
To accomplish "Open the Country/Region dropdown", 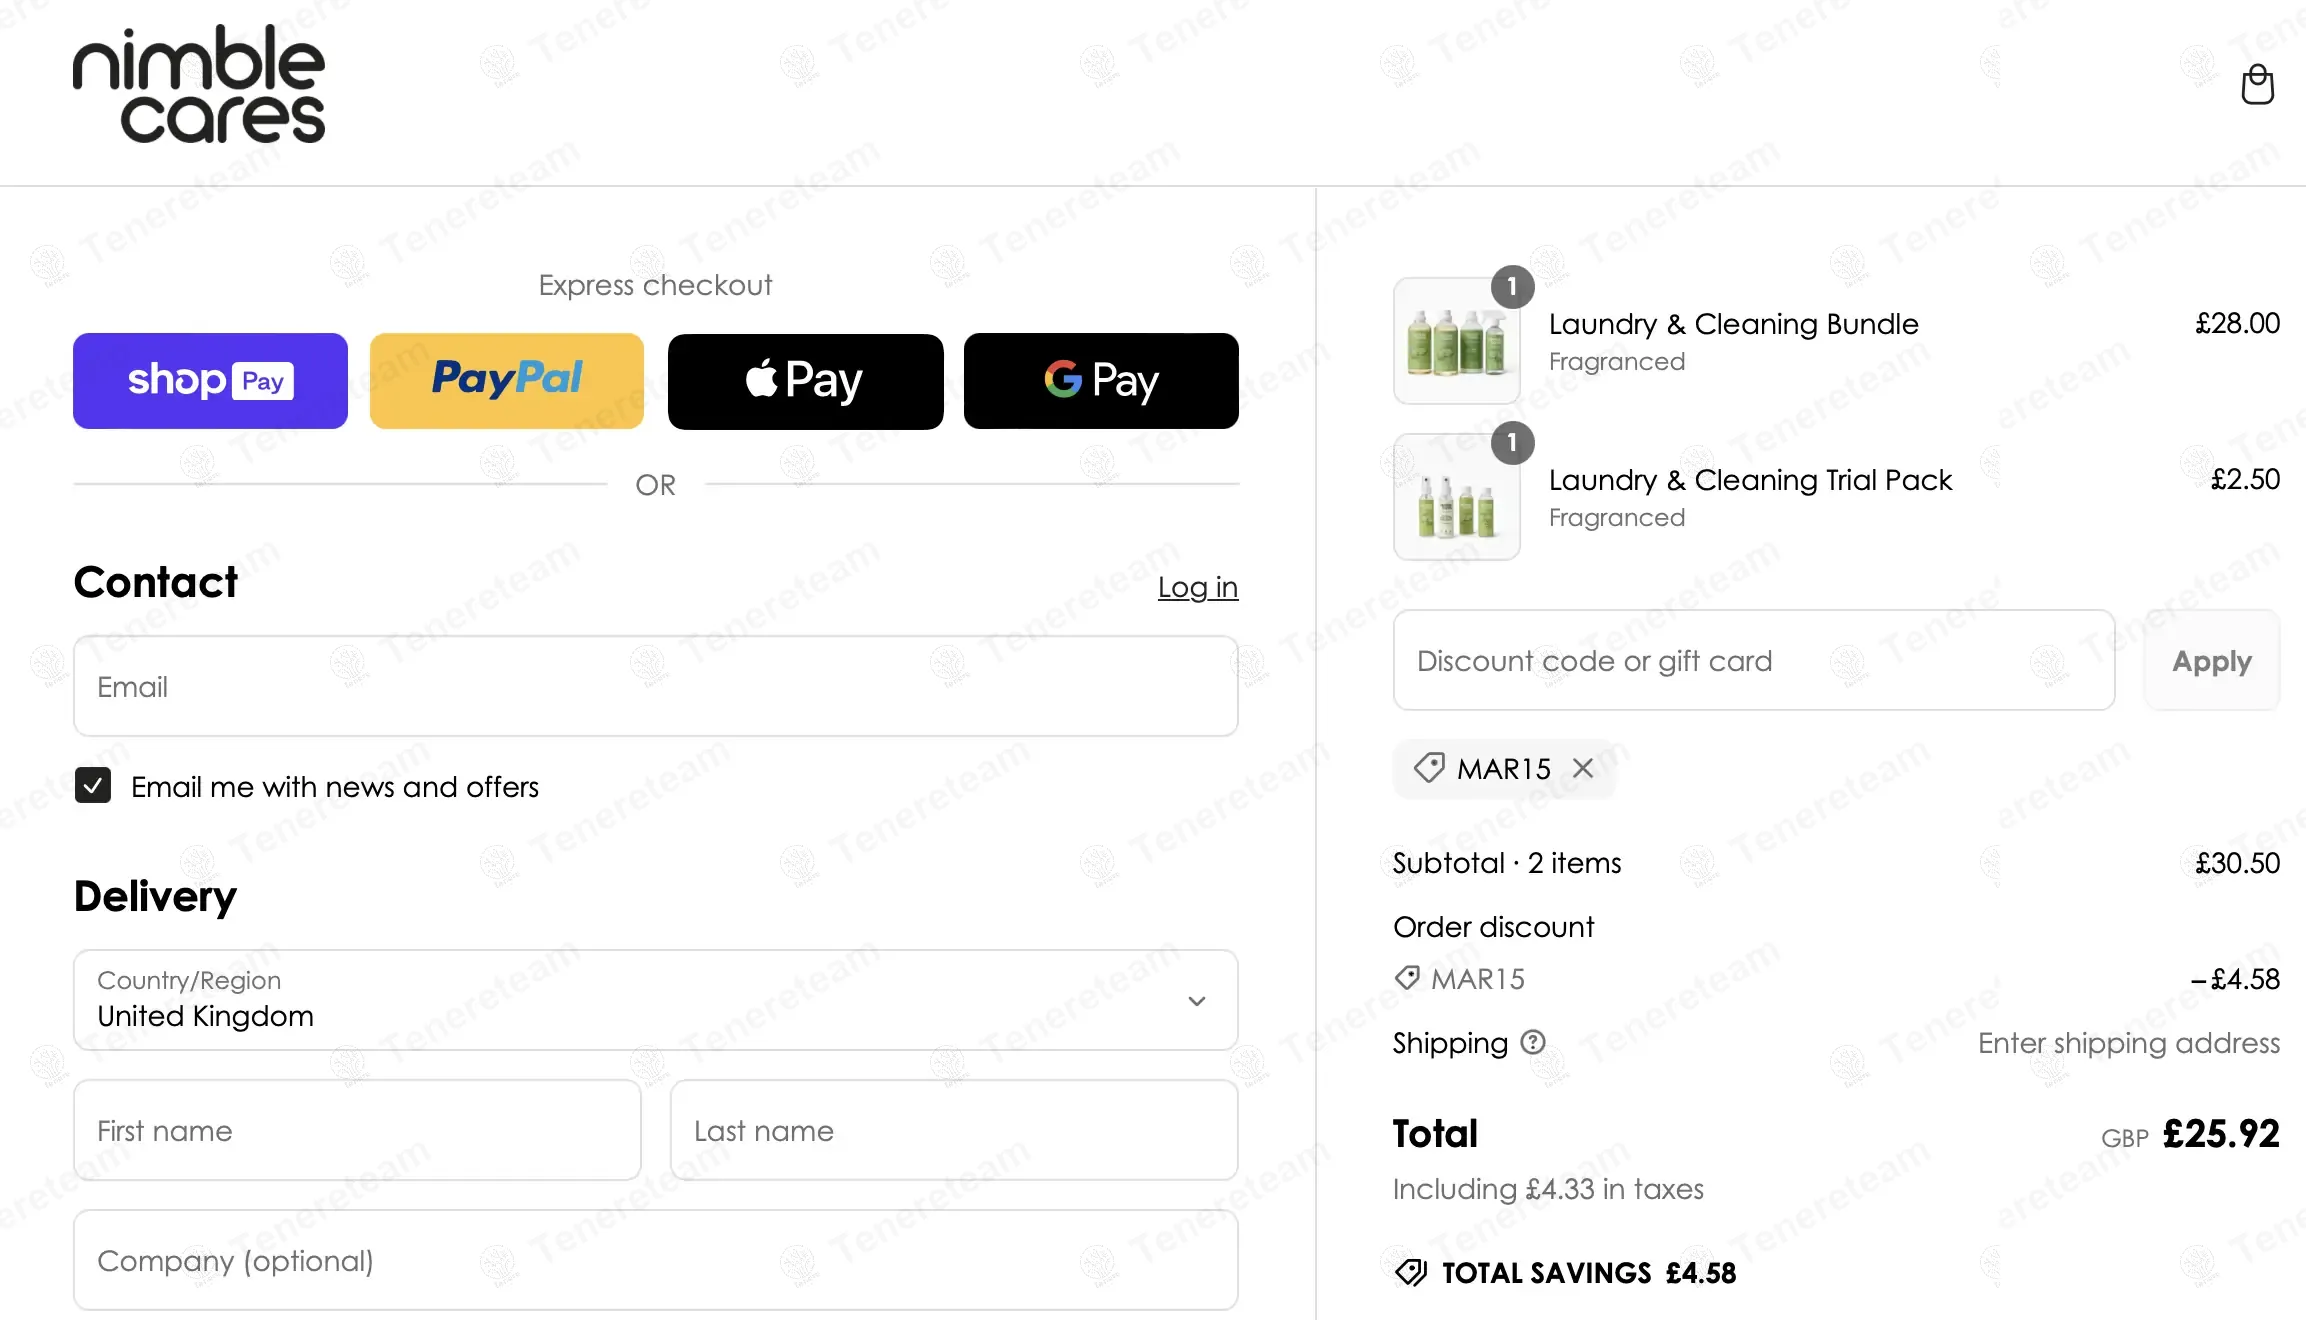I will [x=655, y=1000].
